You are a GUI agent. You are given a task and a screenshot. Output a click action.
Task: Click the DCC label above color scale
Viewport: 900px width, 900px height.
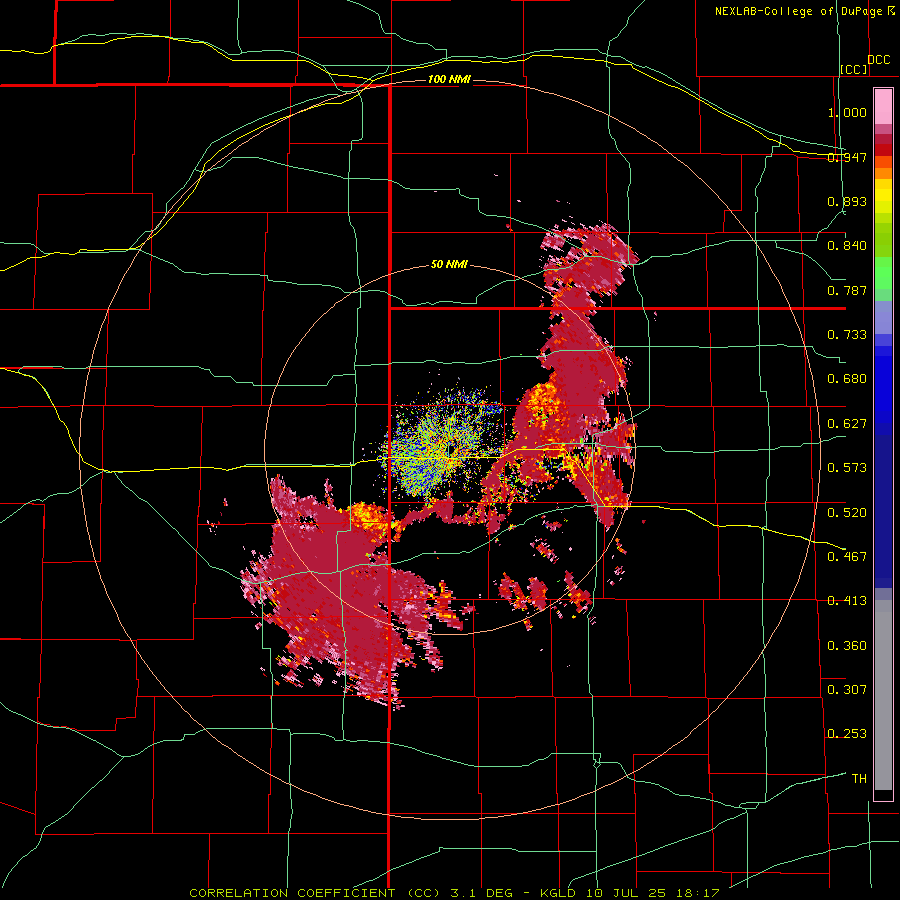coord(879,60)
